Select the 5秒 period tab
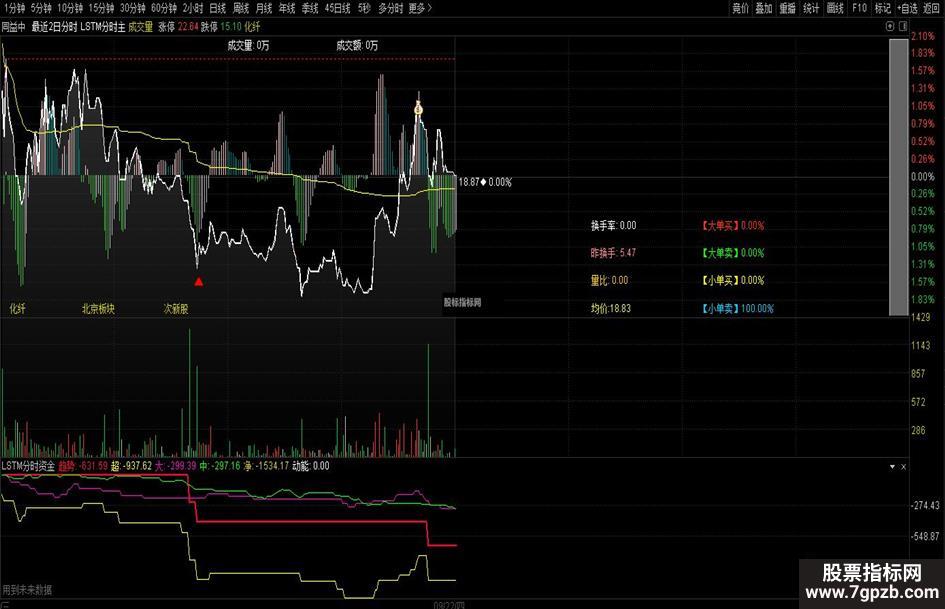The image size is (945, 609). click(364, 8)
